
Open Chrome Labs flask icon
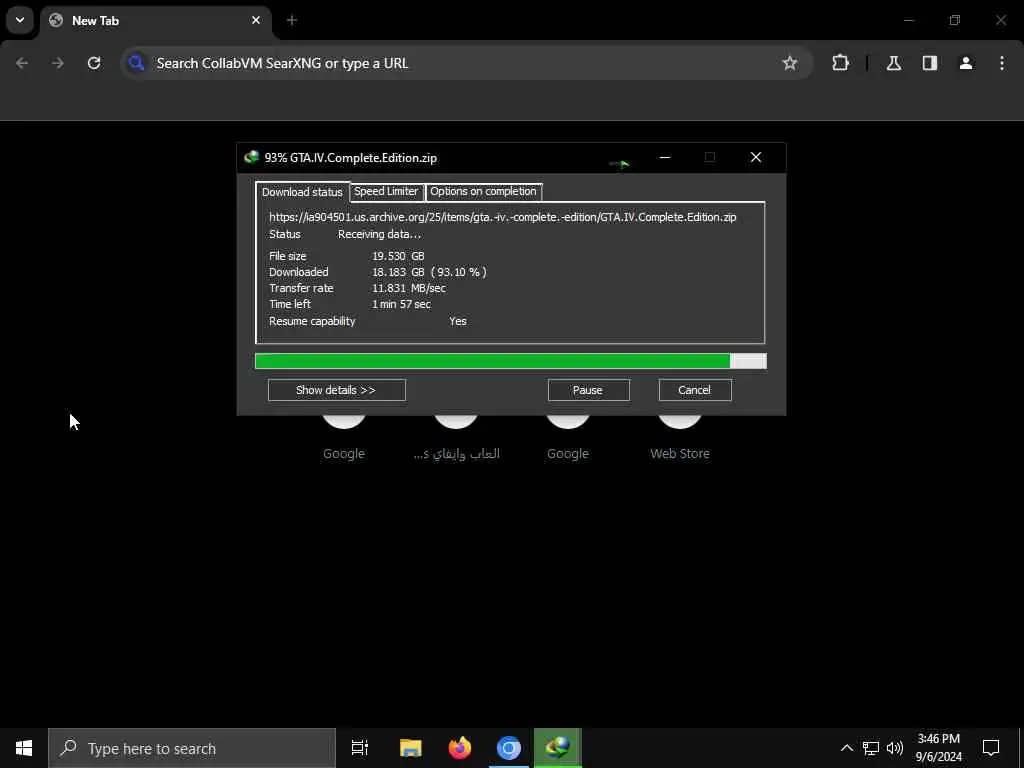pos(894,63)
